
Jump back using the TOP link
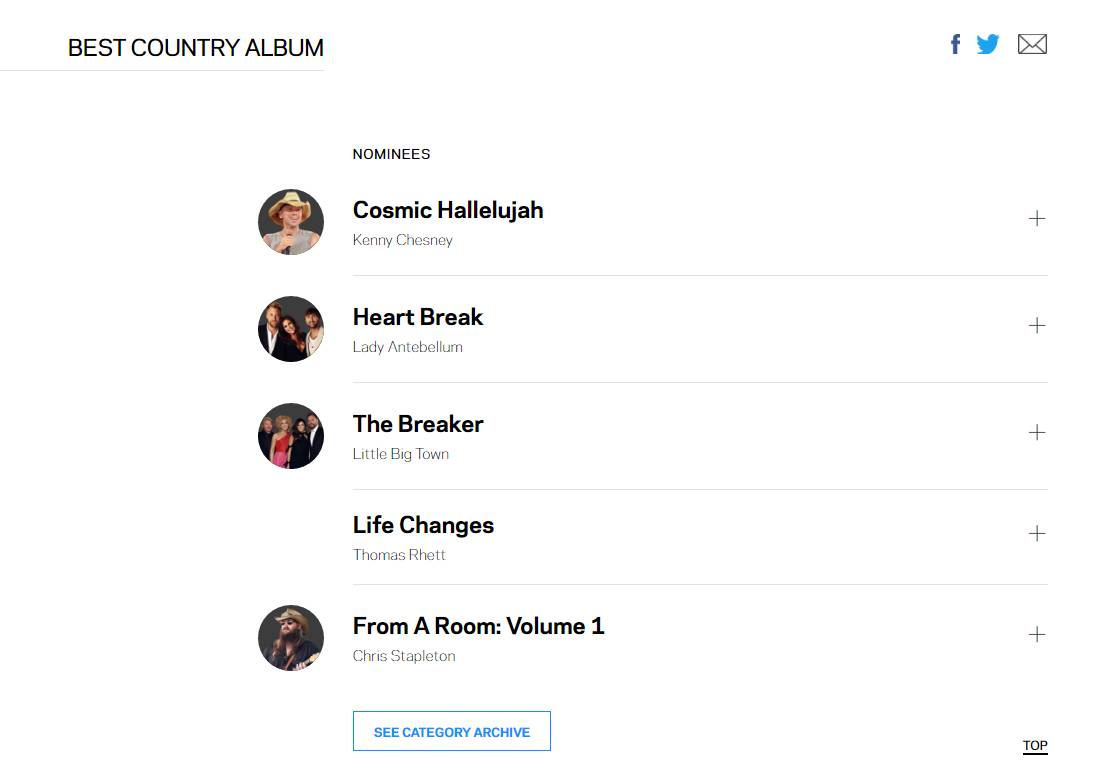coord(1035,746)
